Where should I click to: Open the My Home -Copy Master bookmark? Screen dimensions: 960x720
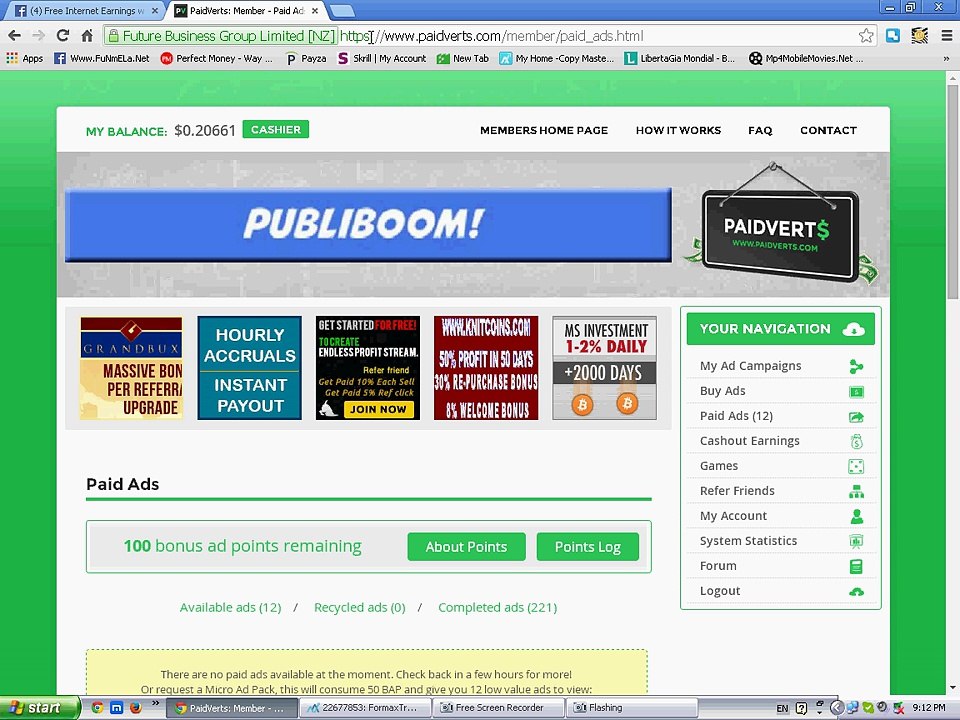pyautogui.click(x=557, y=58)
